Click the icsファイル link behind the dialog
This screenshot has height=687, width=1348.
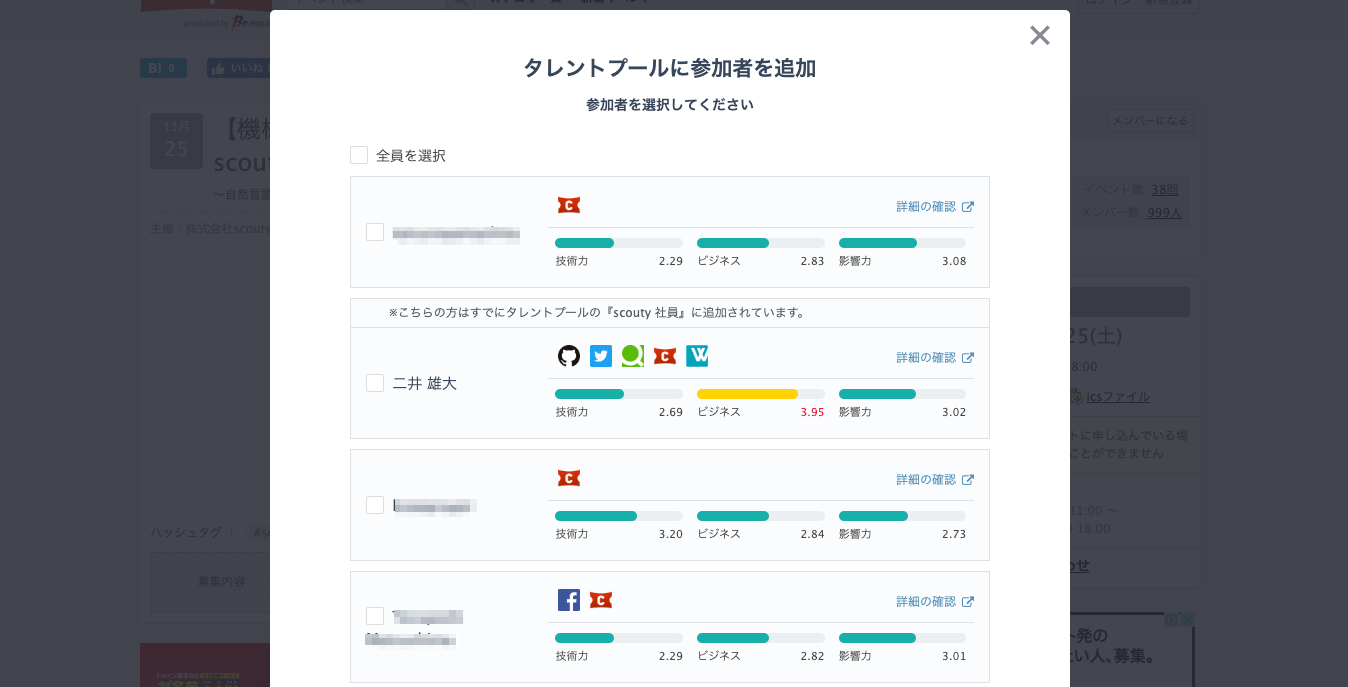(x=1118, y=397)
